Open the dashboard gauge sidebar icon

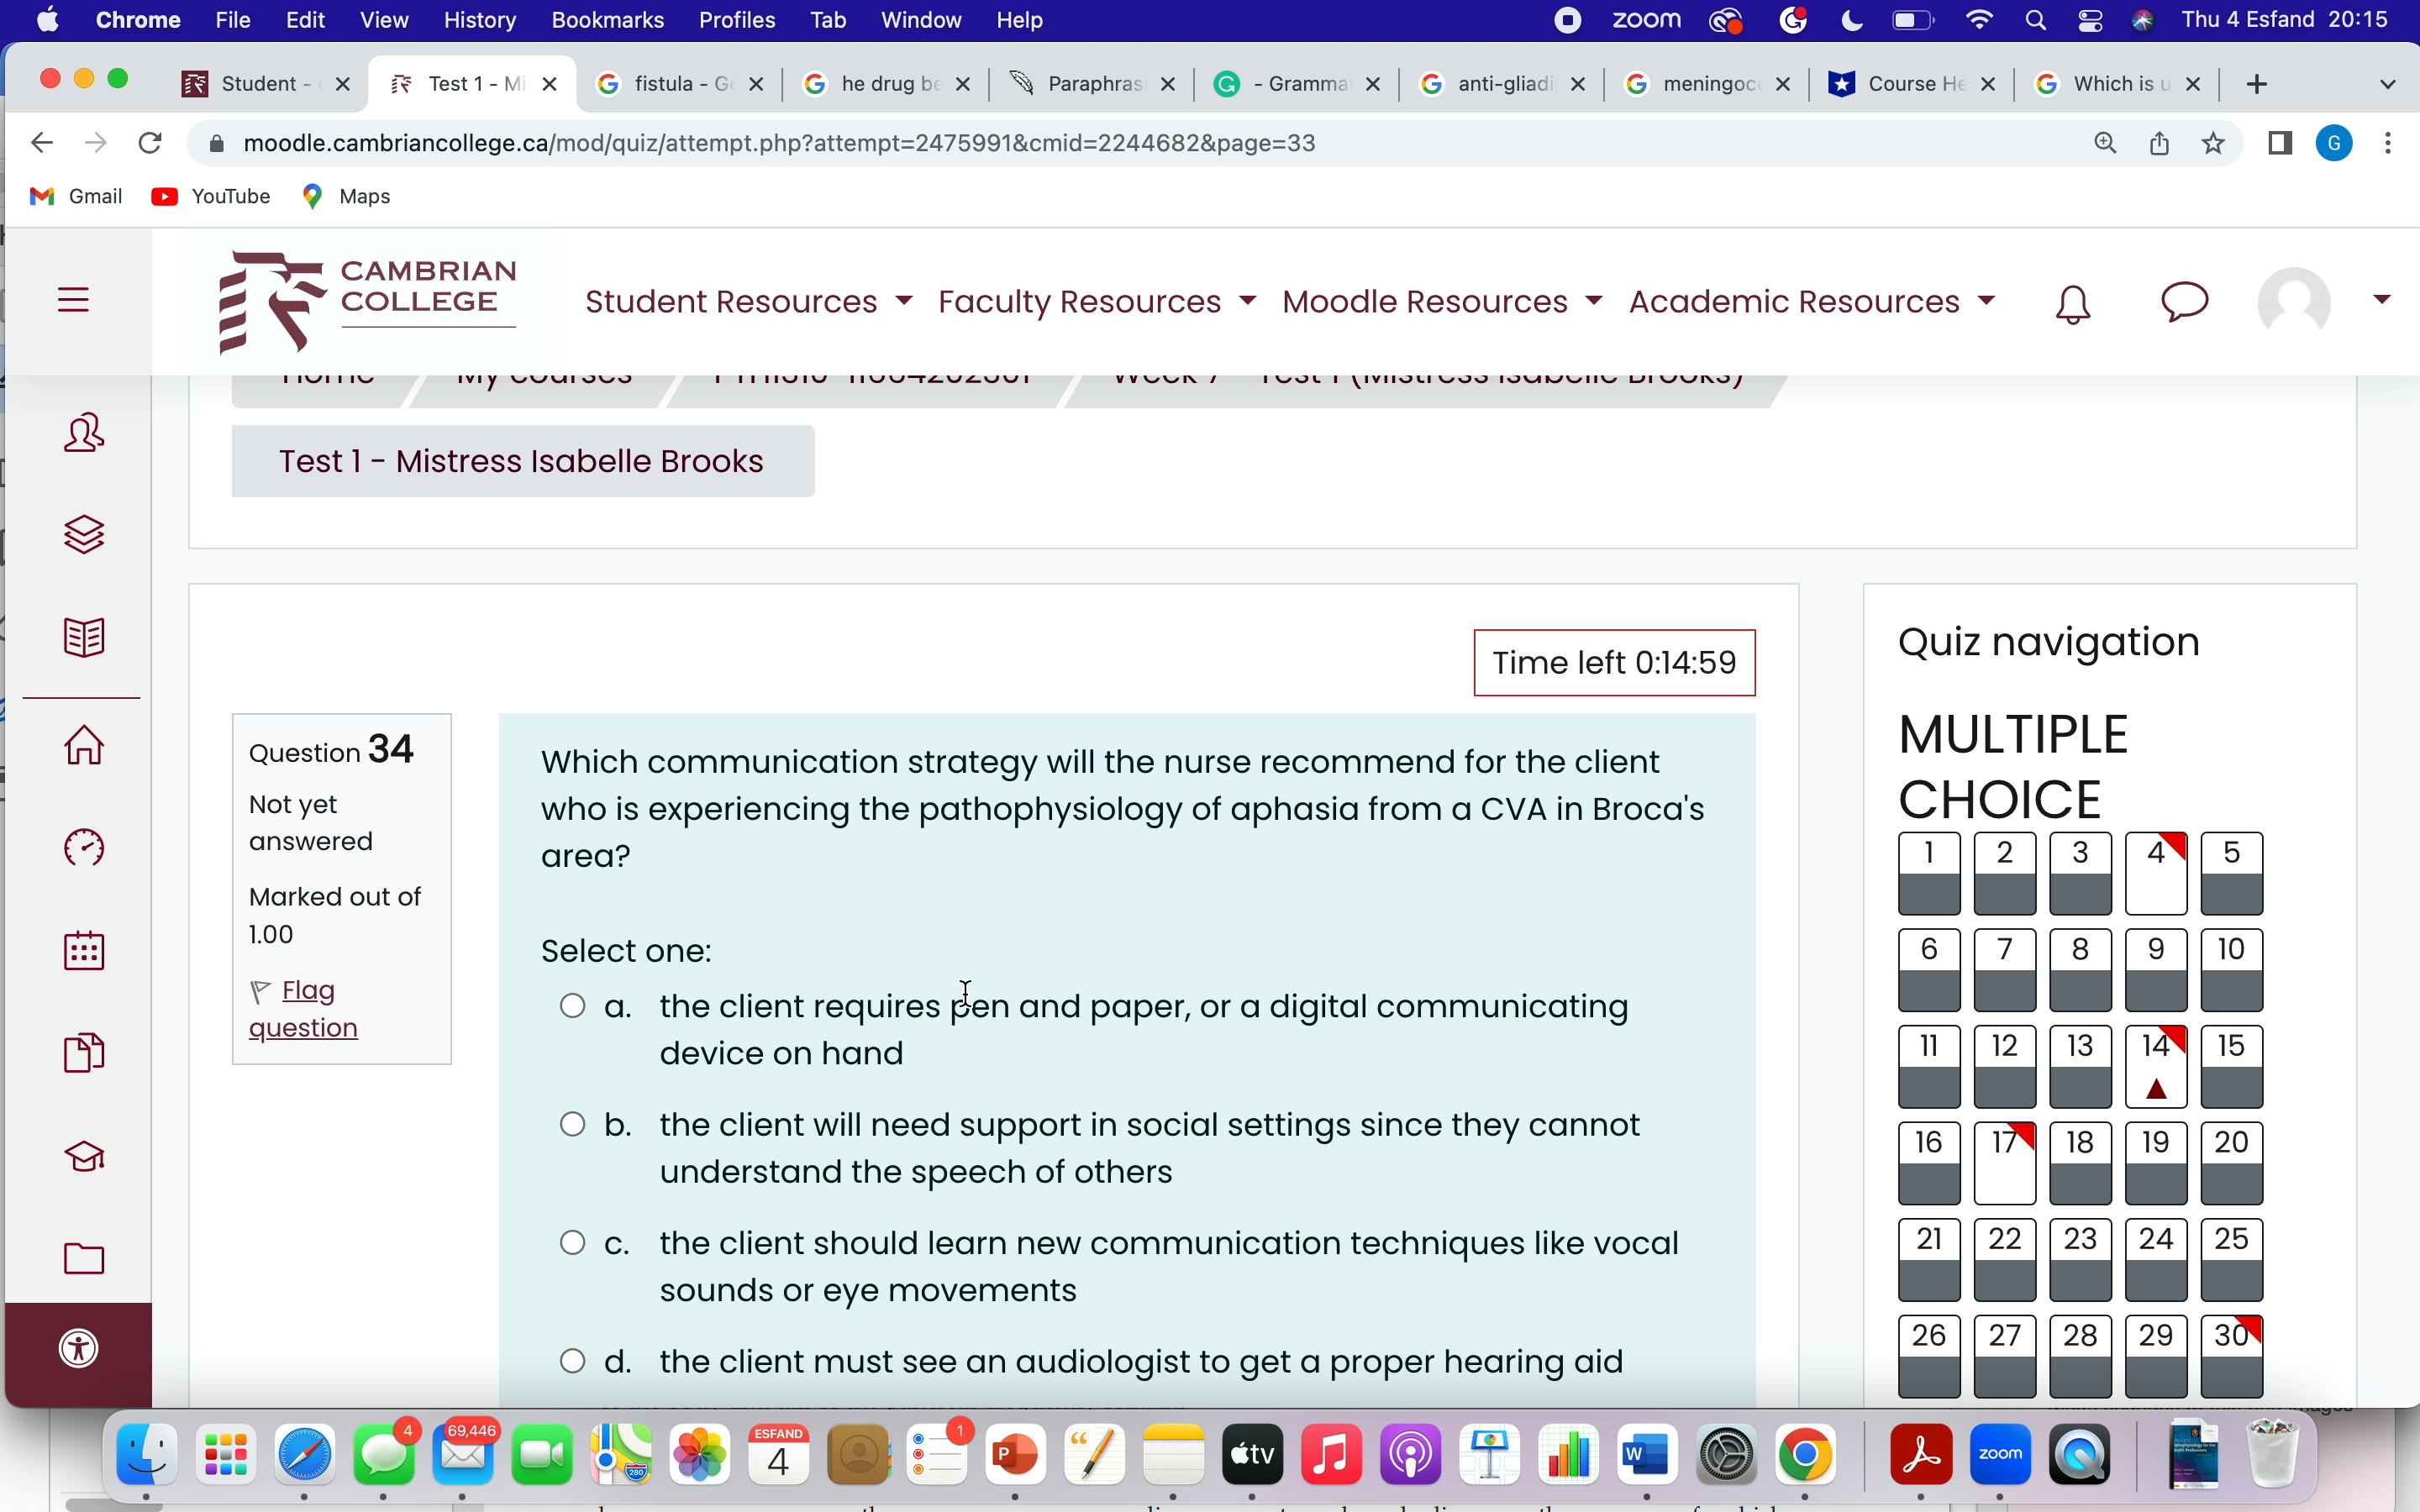point(84,848)
